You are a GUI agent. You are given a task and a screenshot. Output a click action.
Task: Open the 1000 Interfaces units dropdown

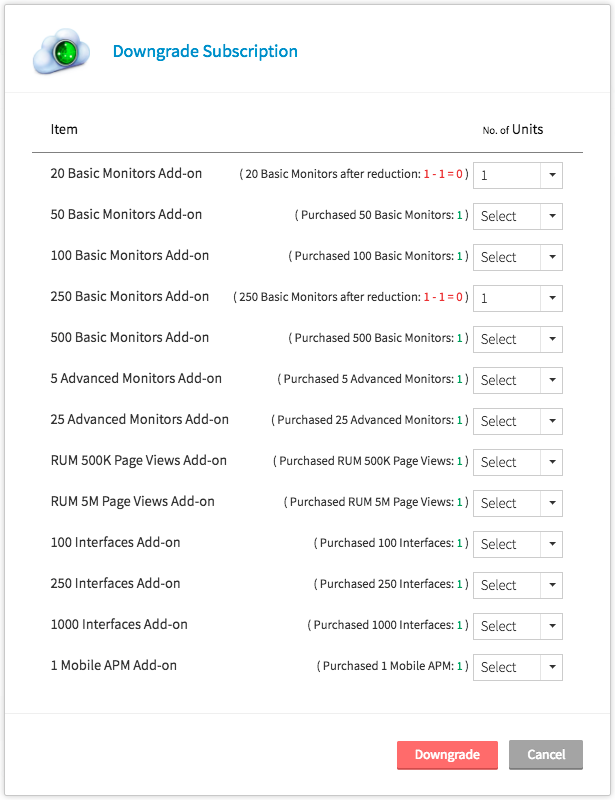(x=518, y=626)
